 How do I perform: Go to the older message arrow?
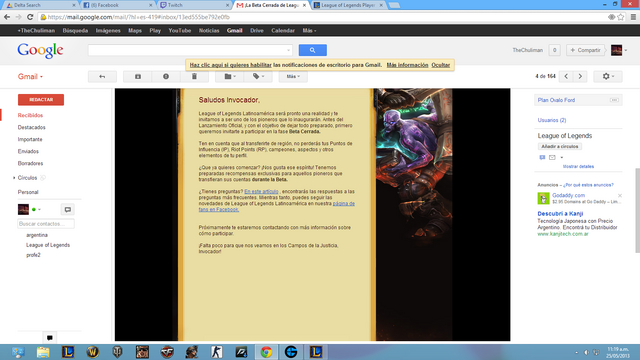[580, 76]
